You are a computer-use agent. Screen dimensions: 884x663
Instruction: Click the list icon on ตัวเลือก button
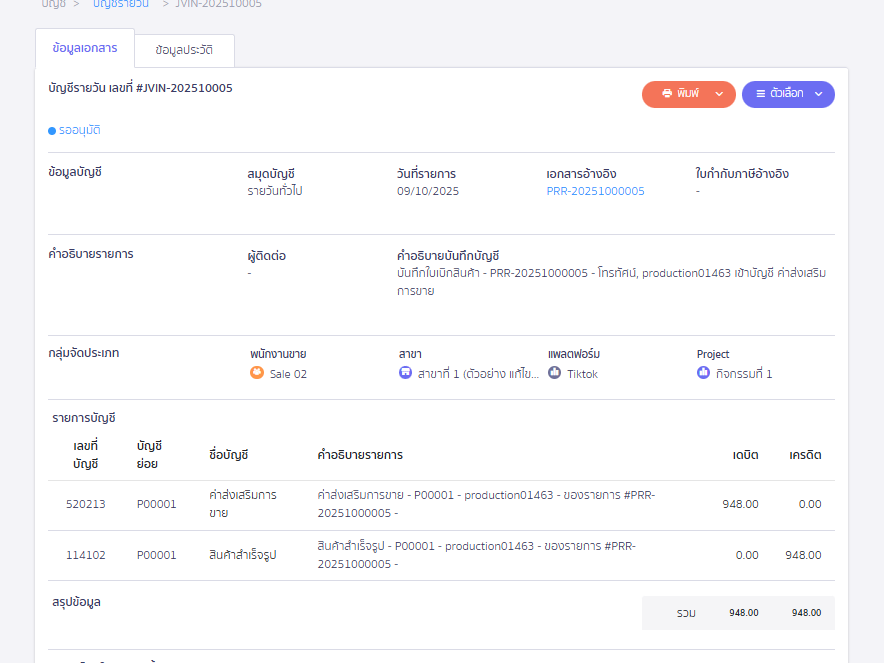click(x=760, y=94)
